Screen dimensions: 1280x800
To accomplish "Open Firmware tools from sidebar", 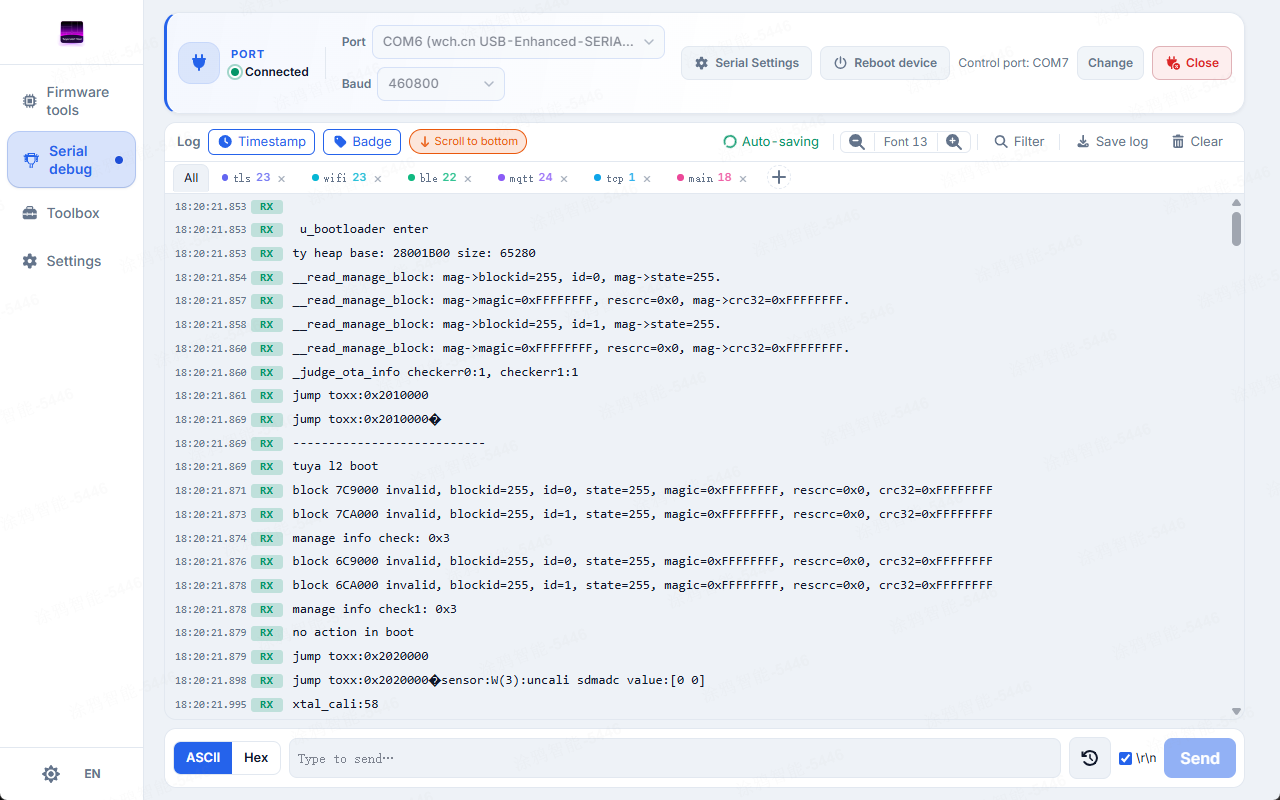I will 71,101.
